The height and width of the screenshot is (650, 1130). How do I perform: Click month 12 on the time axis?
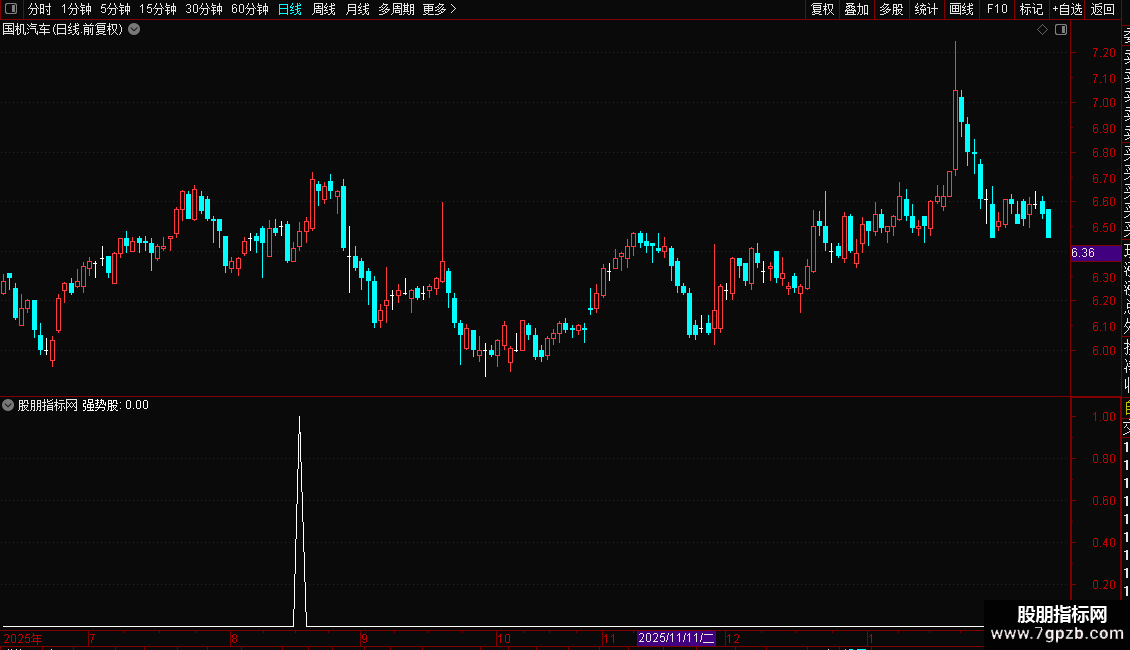point(733,638)
